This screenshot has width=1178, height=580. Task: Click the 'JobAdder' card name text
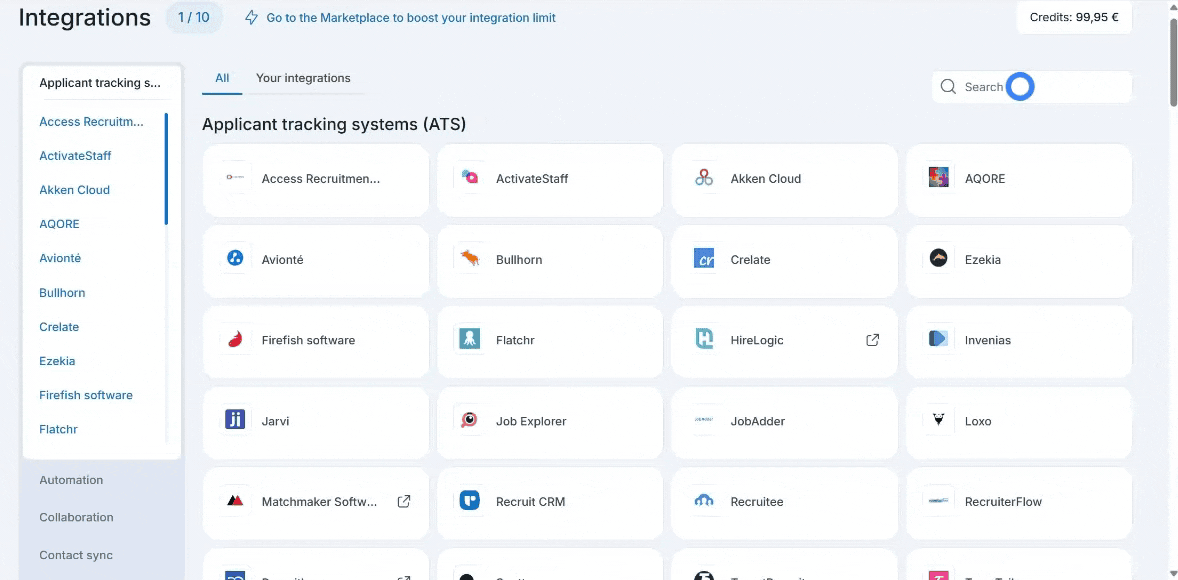(x=757, y=421)
